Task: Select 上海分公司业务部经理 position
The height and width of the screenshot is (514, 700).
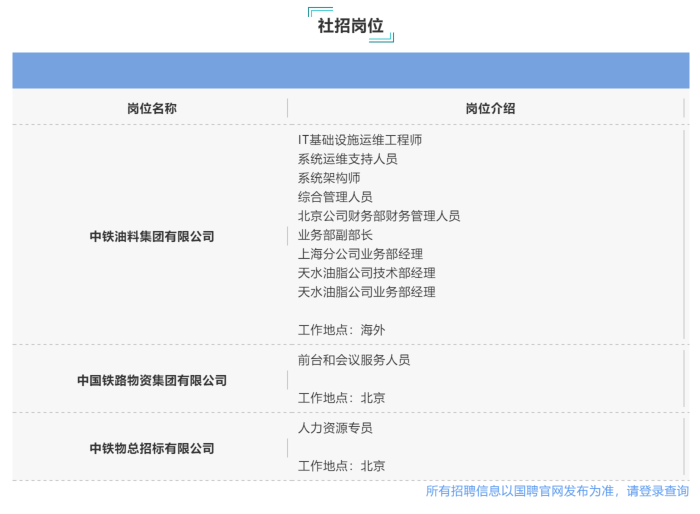Action: [360, 254]
